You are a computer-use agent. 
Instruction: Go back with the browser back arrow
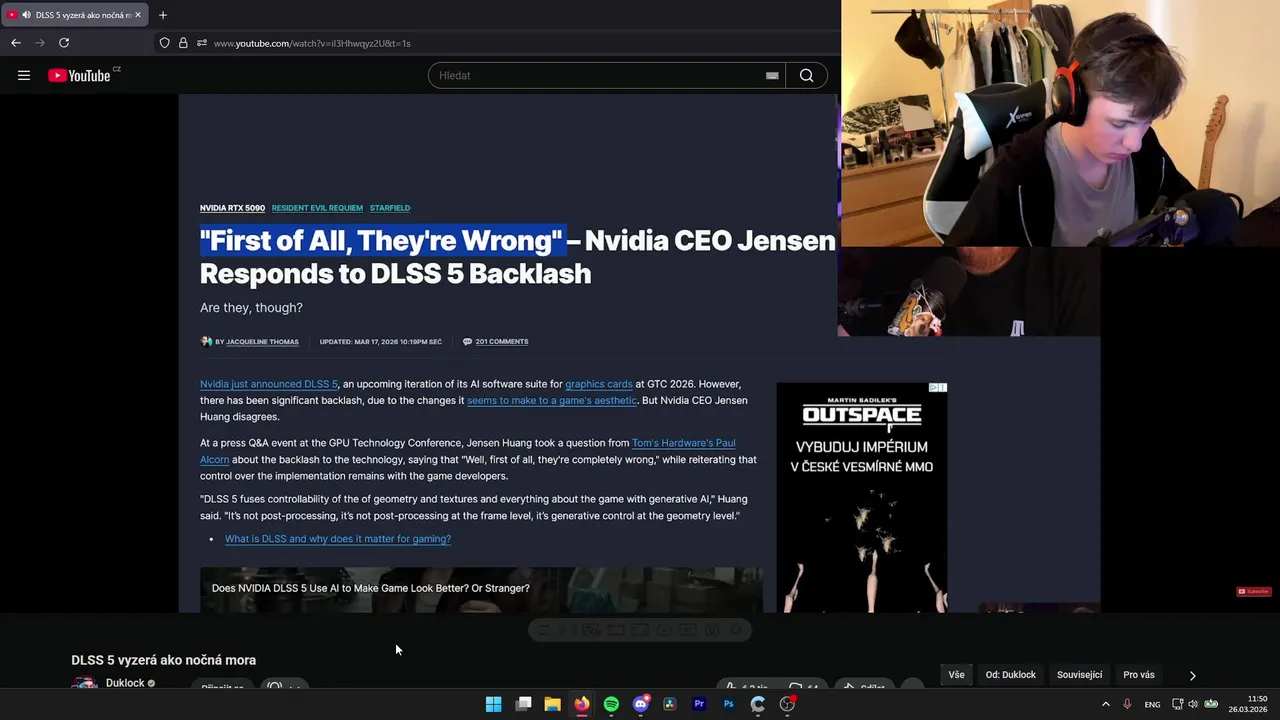pos(15,43)
